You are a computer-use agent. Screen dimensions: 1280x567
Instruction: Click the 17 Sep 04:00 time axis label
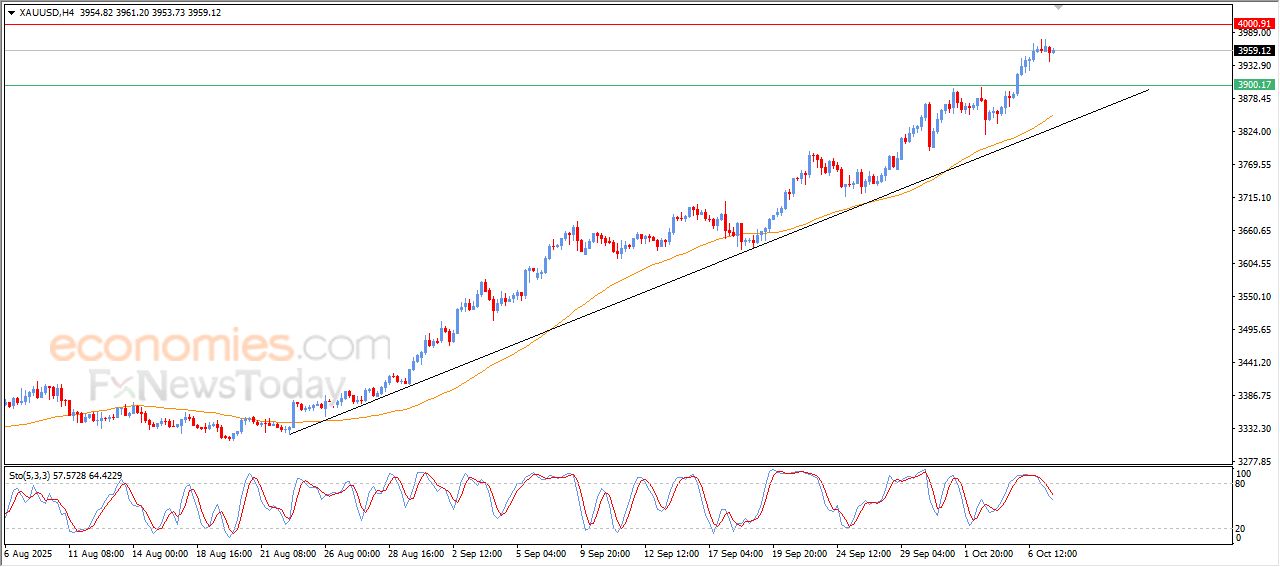point(735,553)
